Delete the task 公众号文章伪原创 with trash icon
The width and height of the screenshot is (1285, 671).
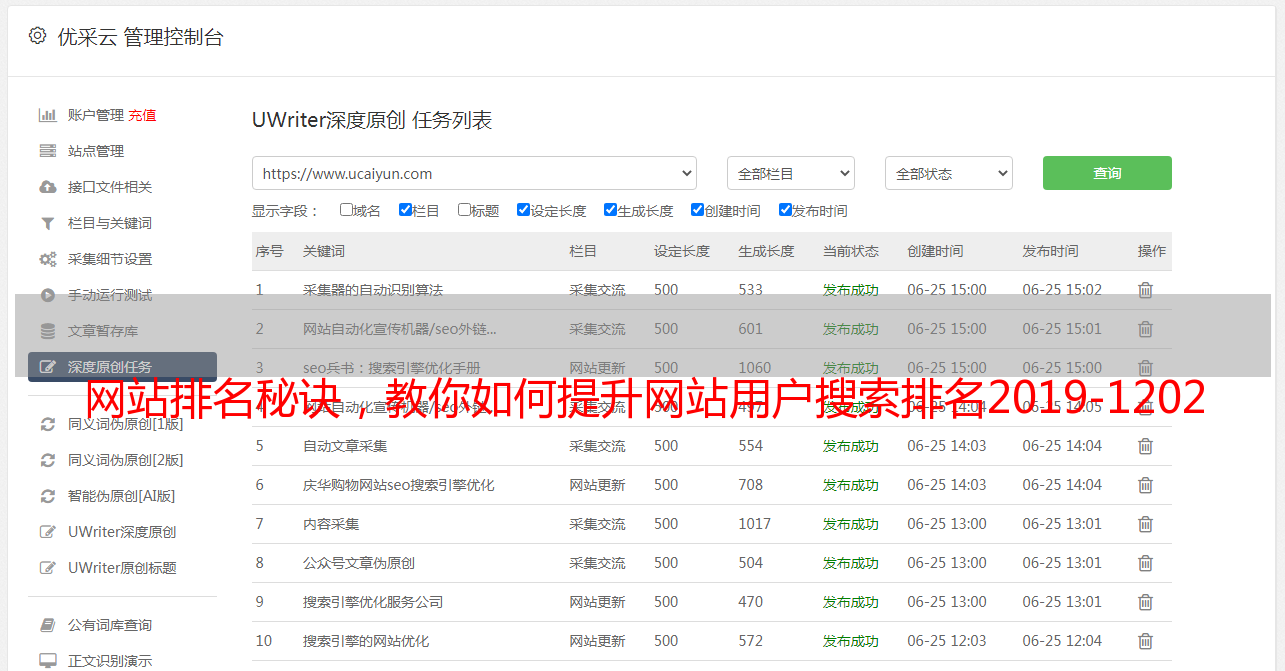pos(1146,563)
